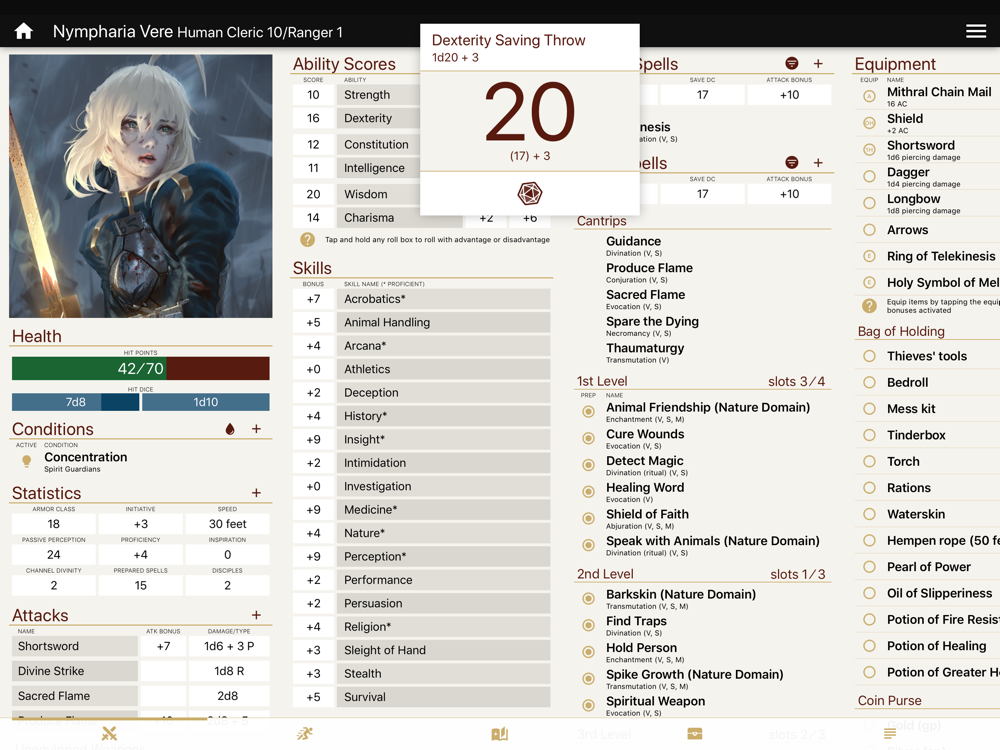Viewport: 1000px width, 750px height.
Task: Tap the Channel Divinity value 2
Action: (54, 585)
